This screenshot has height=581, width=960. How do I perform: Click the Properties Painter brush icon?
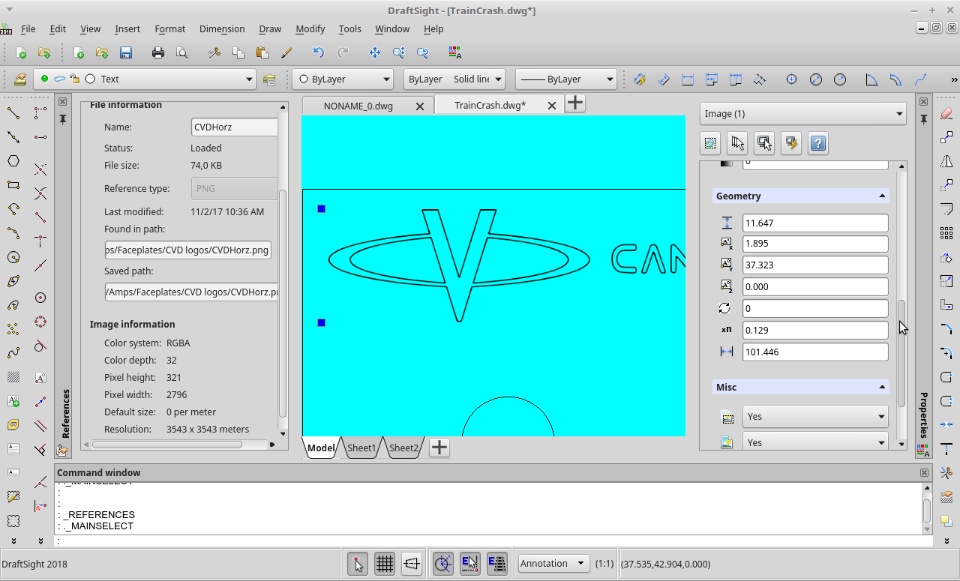point(287,53)
